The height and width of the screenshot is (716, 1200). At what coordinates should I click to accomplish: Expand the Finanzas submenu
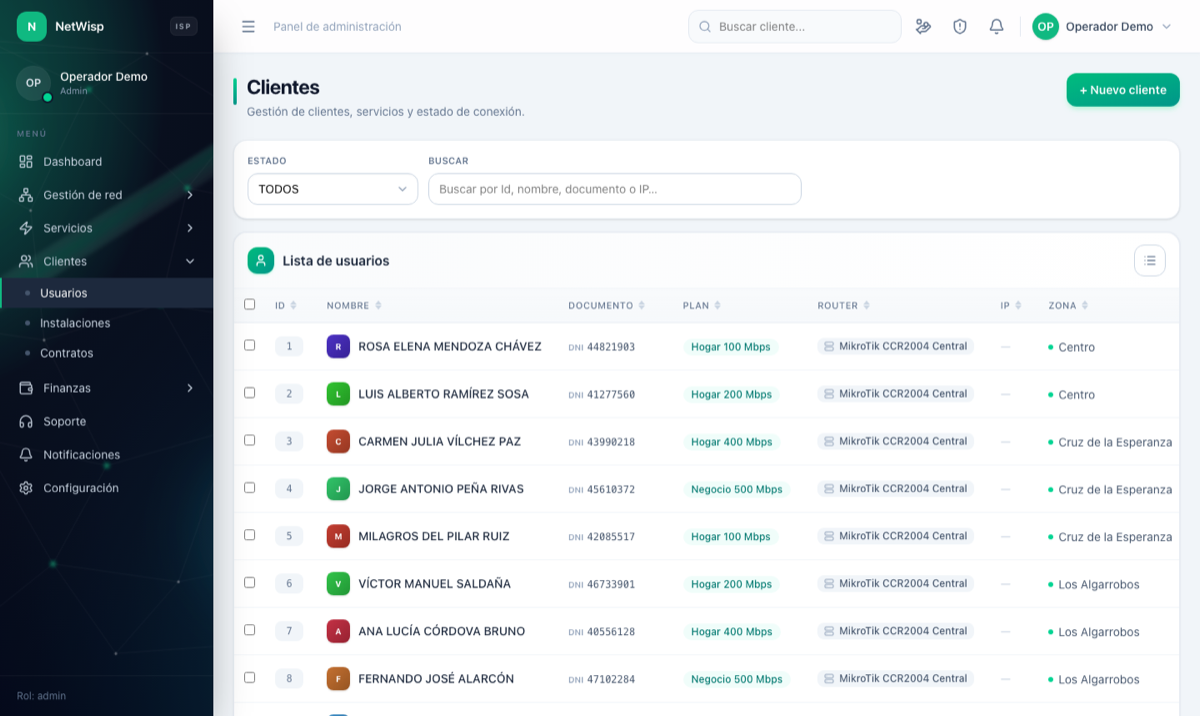pyautogui.click(x=106, y=388)
